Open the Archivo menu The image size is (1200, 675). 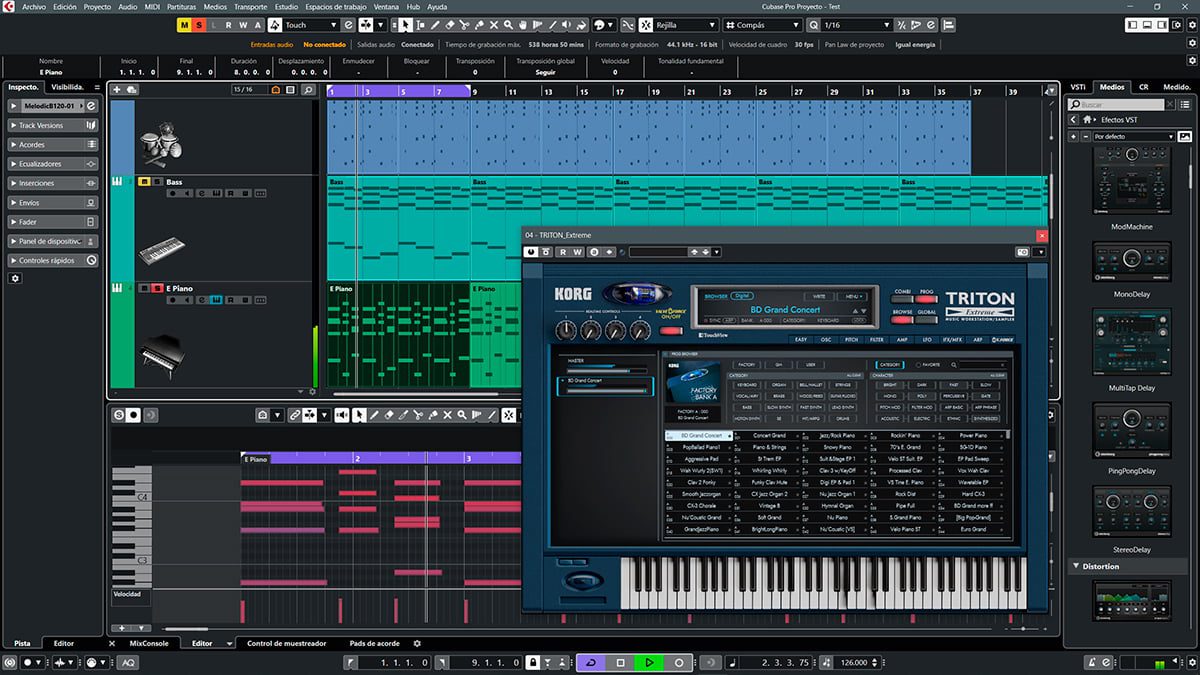[34, 6]
